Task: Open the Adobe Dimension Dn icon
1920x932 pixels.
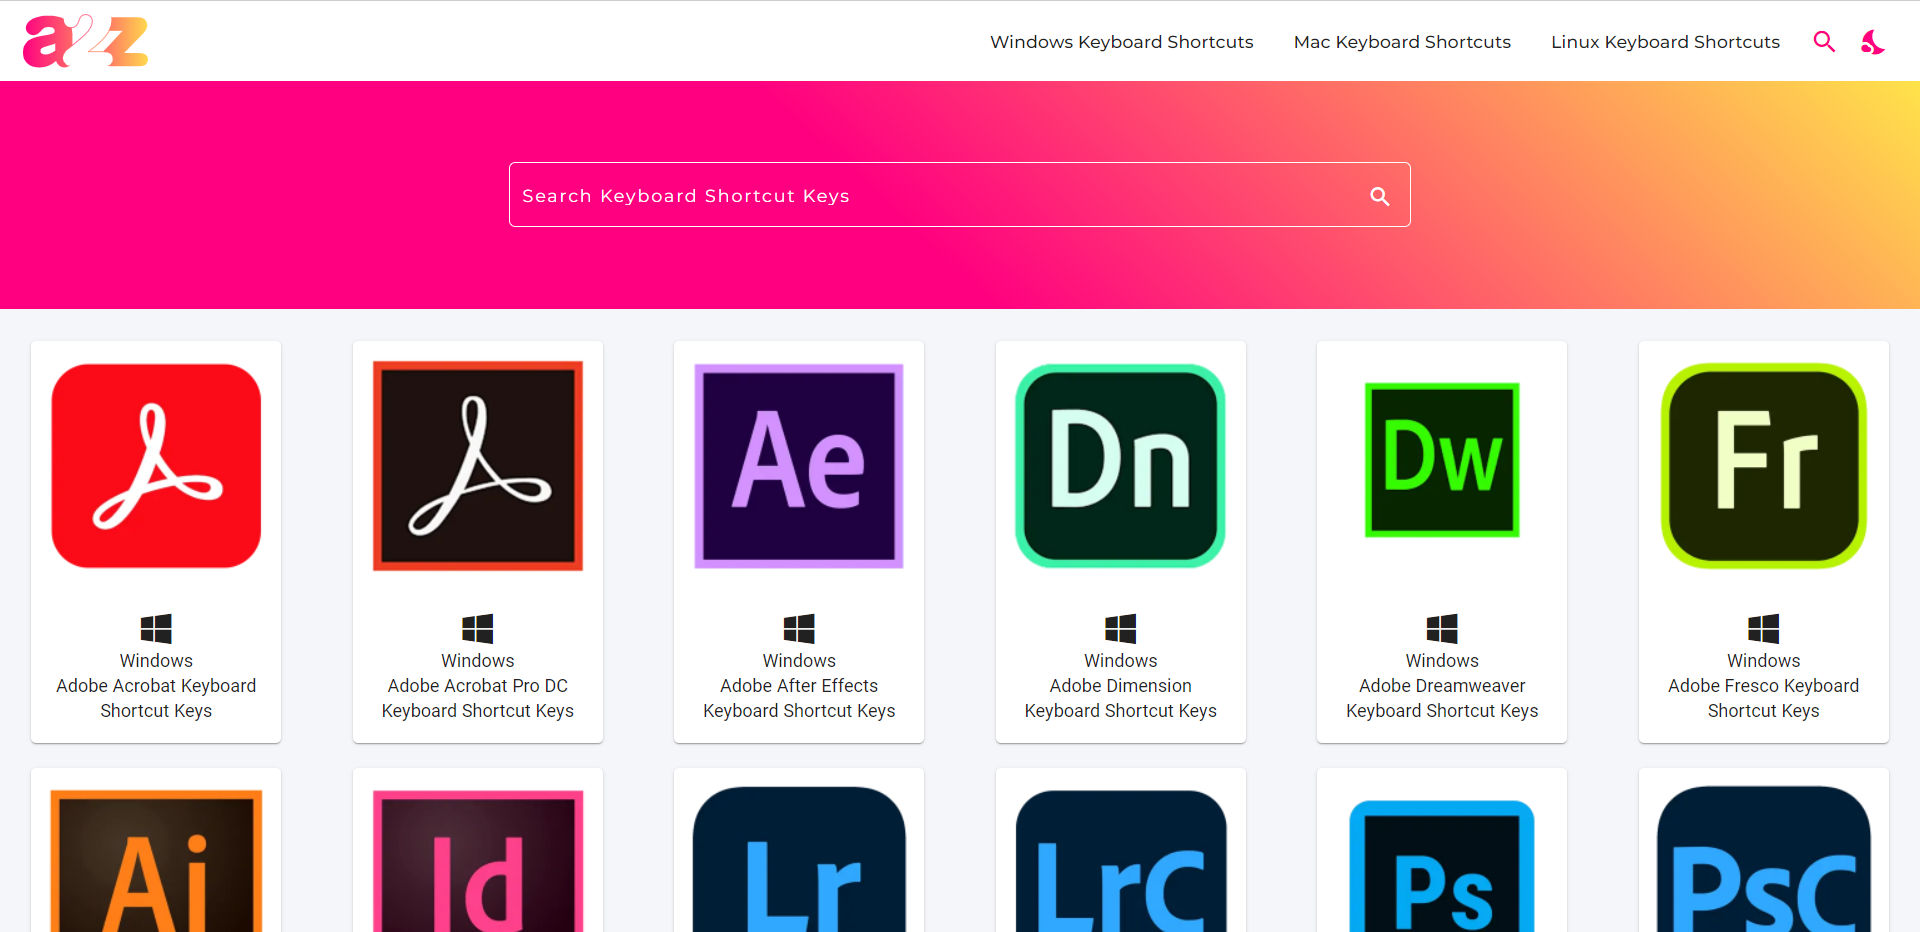Action: pos(1120,466)
